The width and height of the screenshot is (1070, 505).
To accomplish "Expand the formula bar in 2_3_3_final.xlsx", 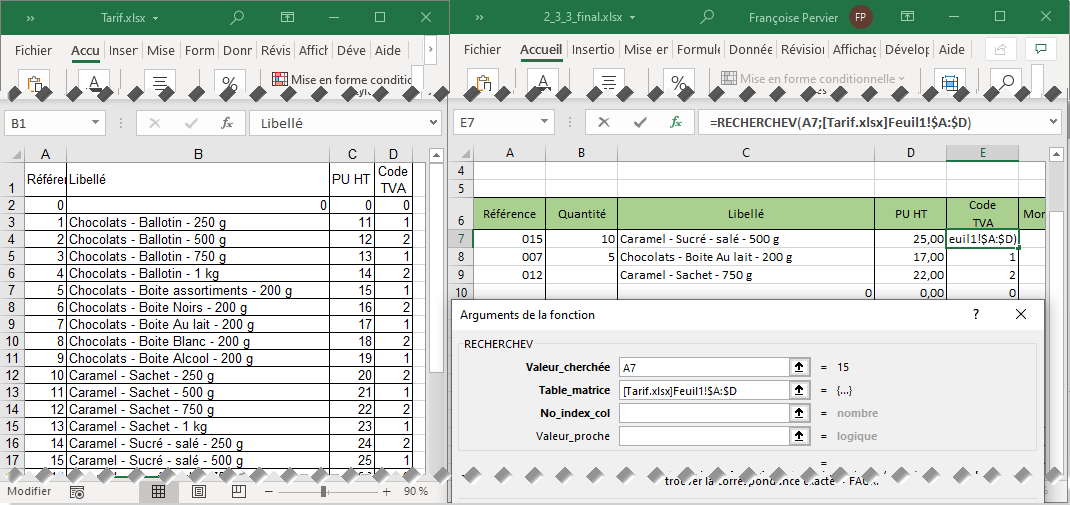I will pyautogui.click(x=1054, y=122).
